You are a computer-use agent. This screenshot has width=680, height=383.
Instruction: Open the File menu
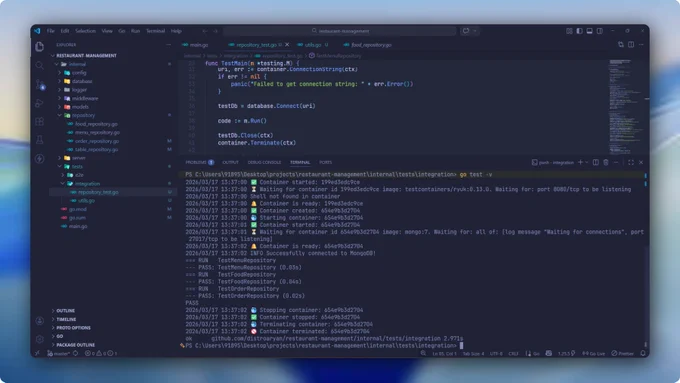[x=51, y=31]
